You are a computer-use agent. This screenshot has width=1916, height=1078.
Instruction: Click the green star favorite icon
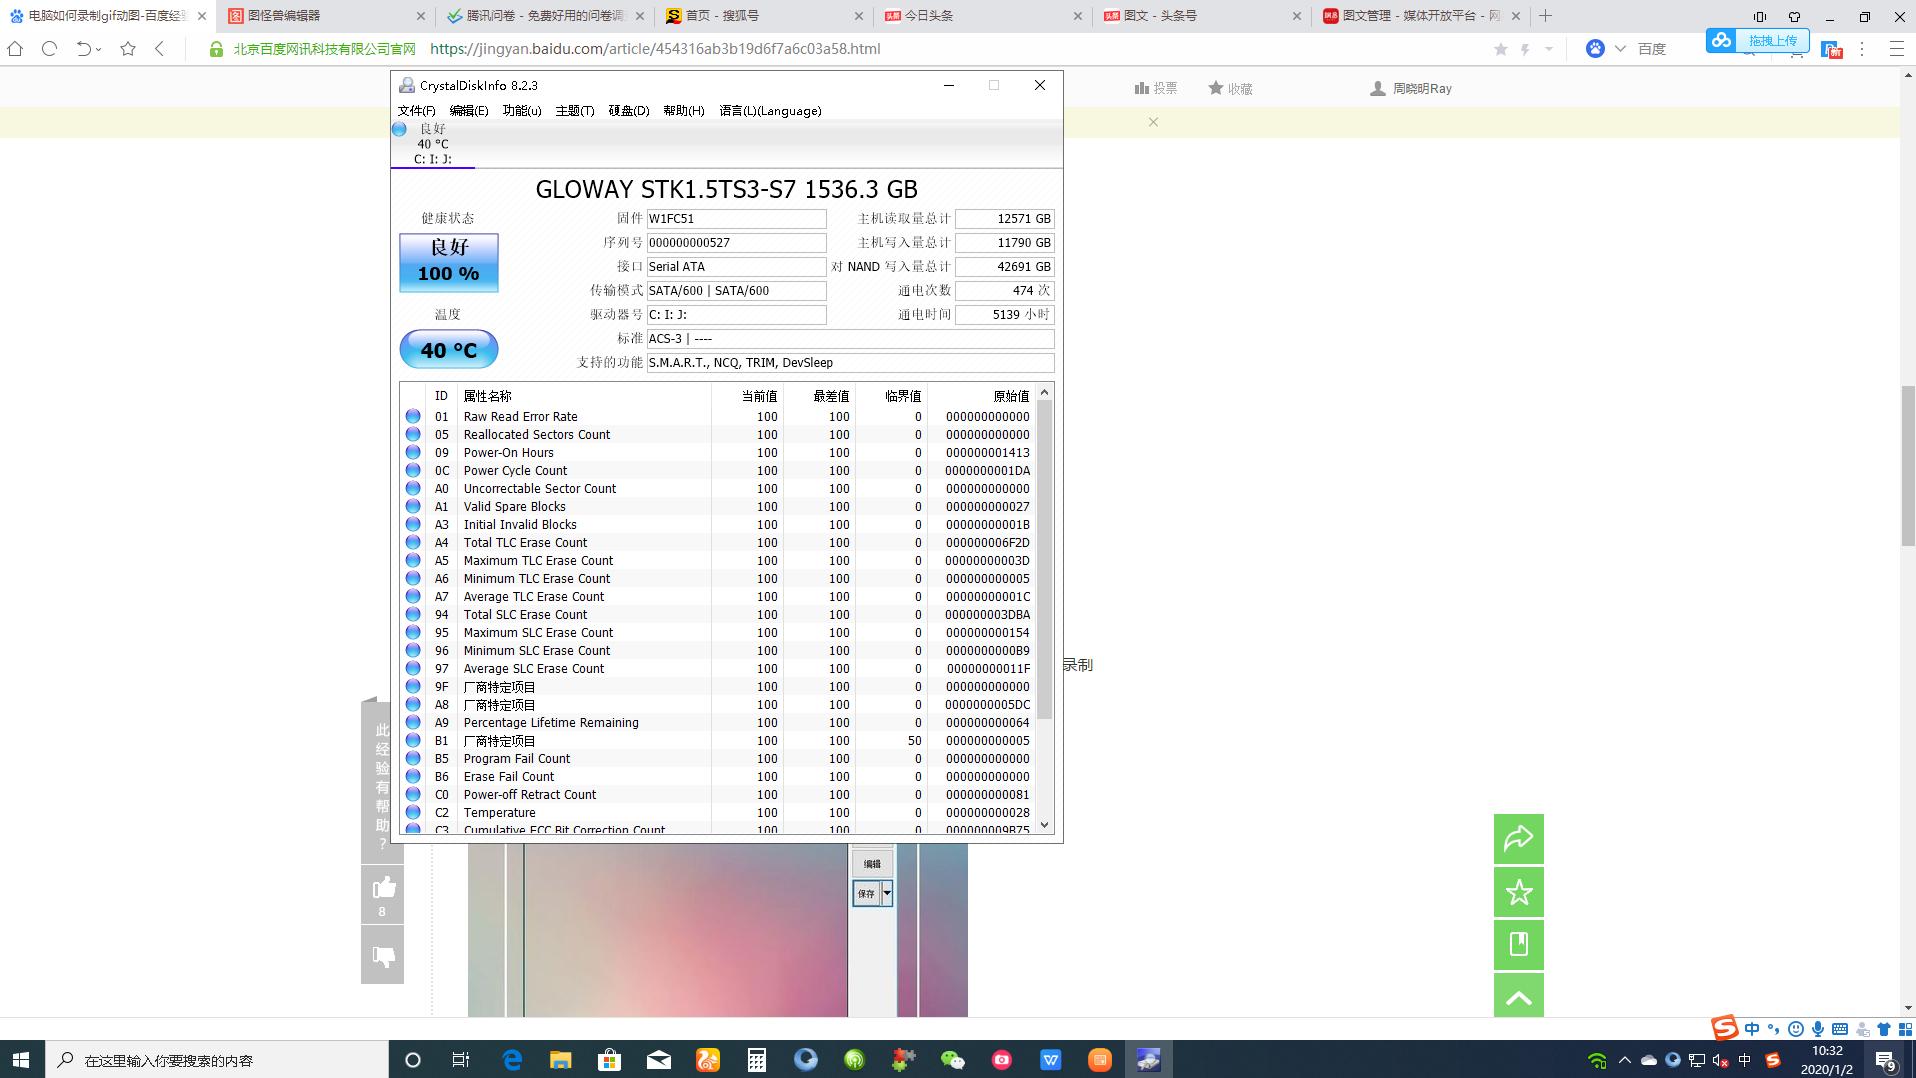1518,892
